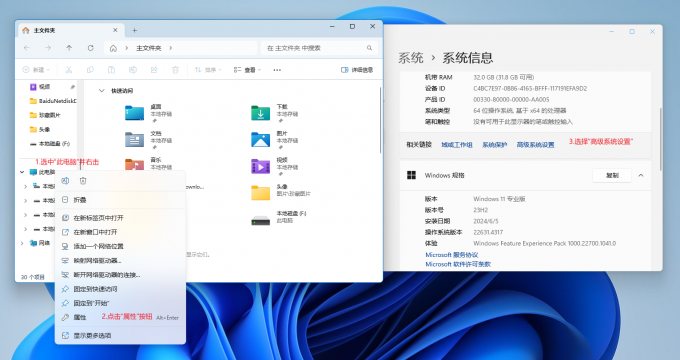The height and width of the screenshot is (360, 680).
Task: Click the 系统 breadcrumb in Settings
Action: [411, 58]
